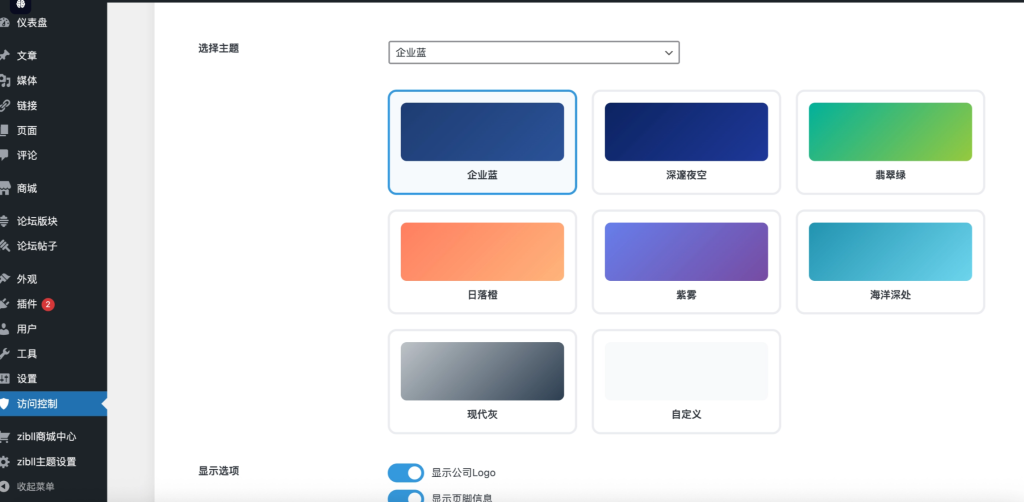Click the forum section icon beside 论坛版块

tap(4, 221)
